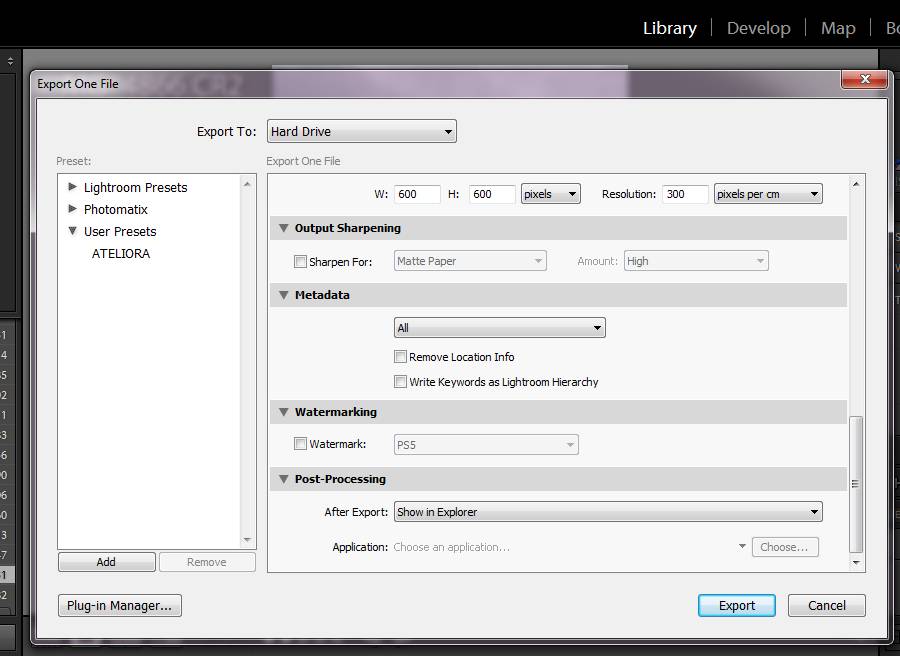Image resolution: width=900 pixels, height=656 pixels.
Task: Enable the Sharpen For checkbox
Action: [301, 262]
